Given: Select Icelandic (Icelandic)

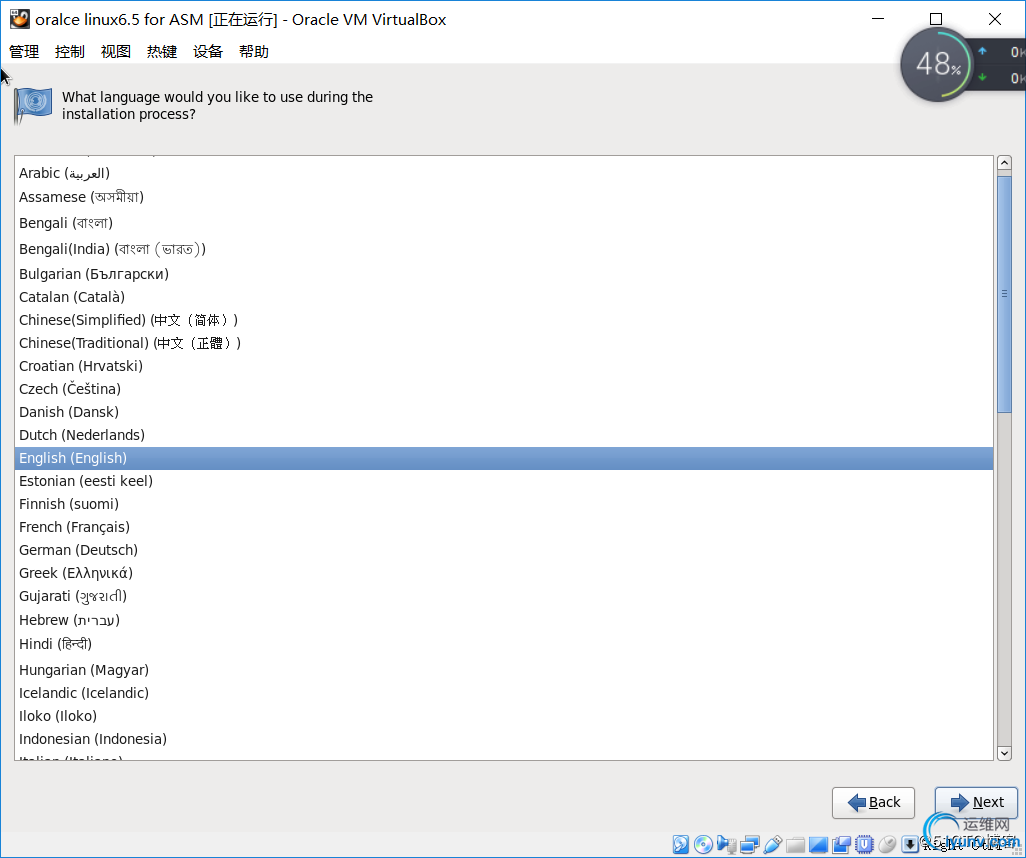Looking at the screenshot, I should (x=504, y=693).
